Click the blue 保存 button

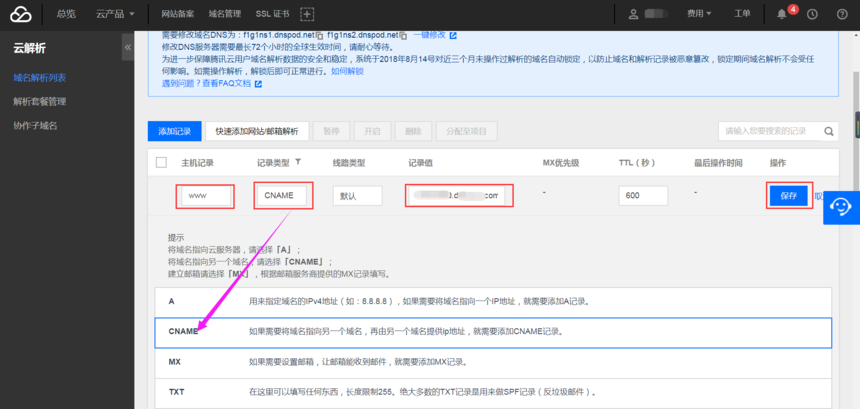(788, 196)
